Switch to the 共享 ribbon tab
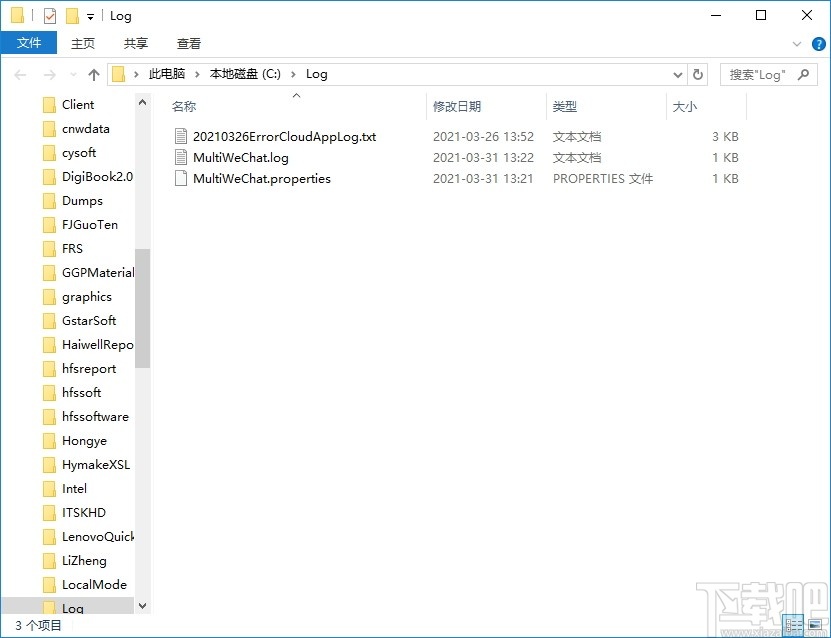The image size is (831, 638). (x=136, y=43)
